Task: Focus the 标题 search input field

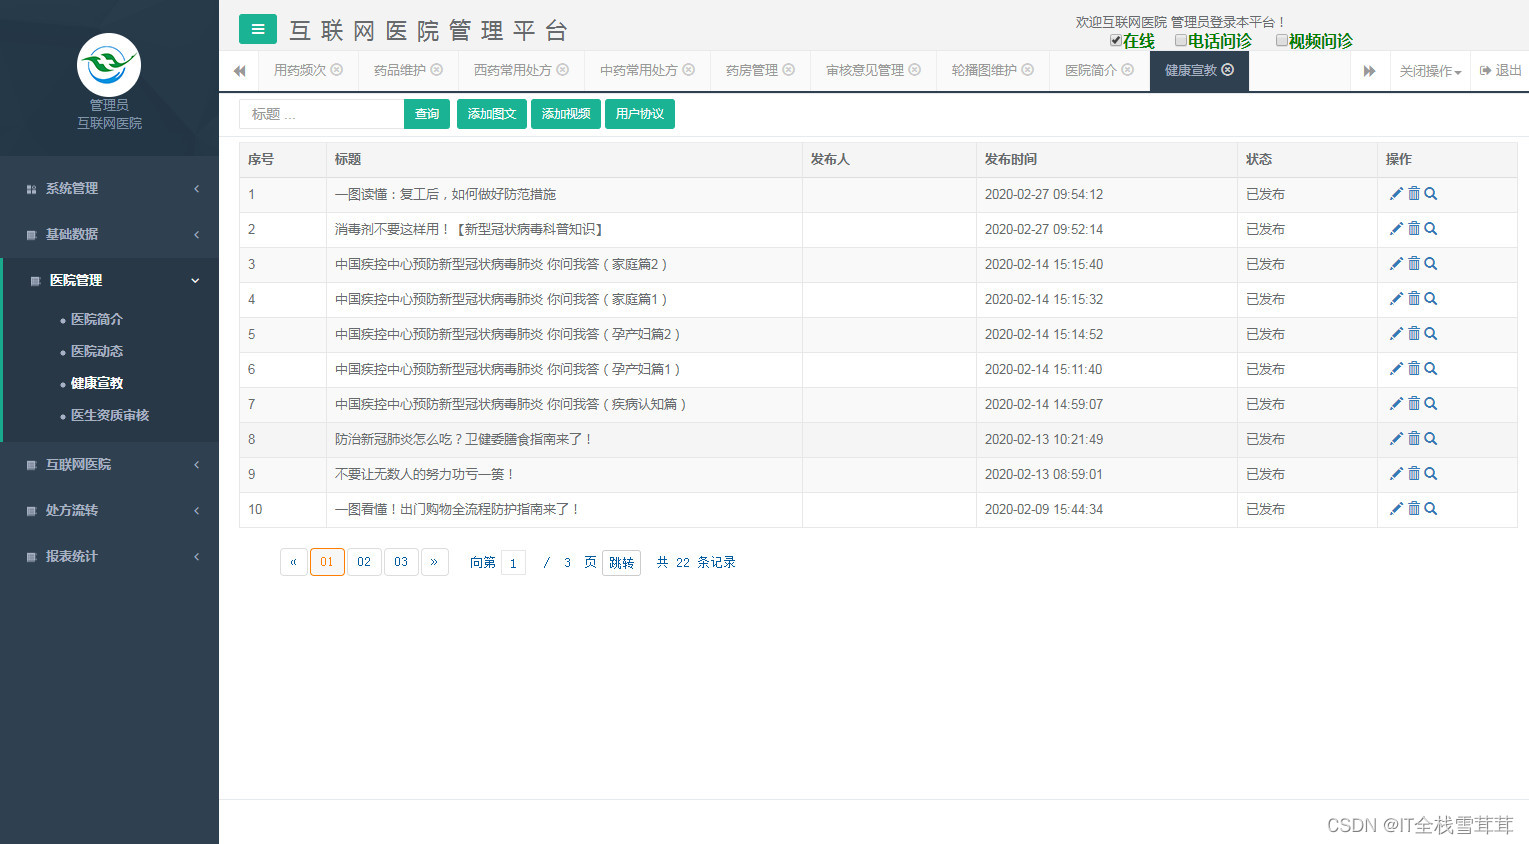Action: (321, 114)
